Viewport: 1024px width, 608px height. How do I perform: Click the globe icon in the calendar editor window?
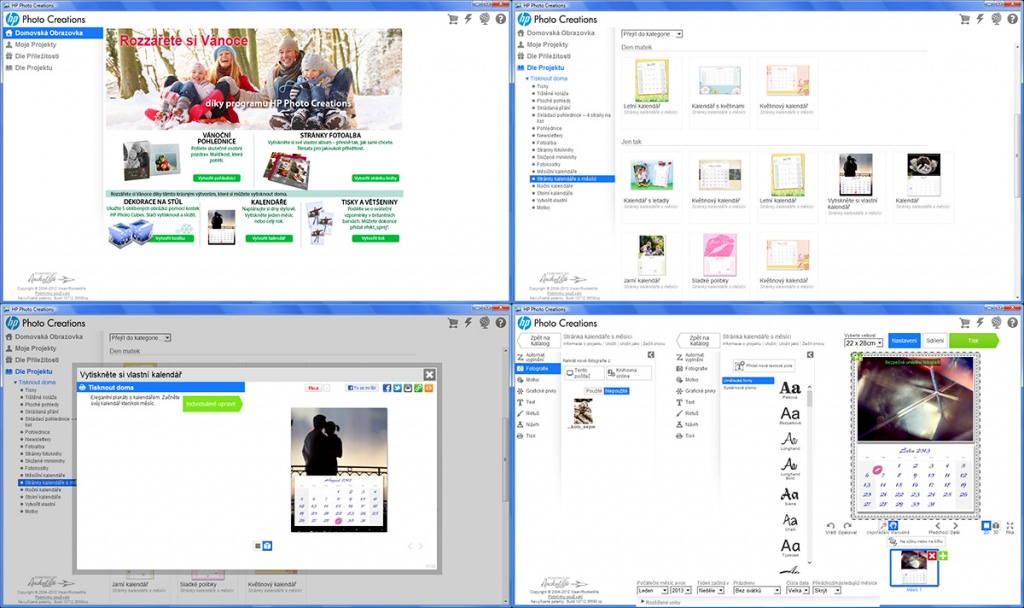click(x=997, y=323)
